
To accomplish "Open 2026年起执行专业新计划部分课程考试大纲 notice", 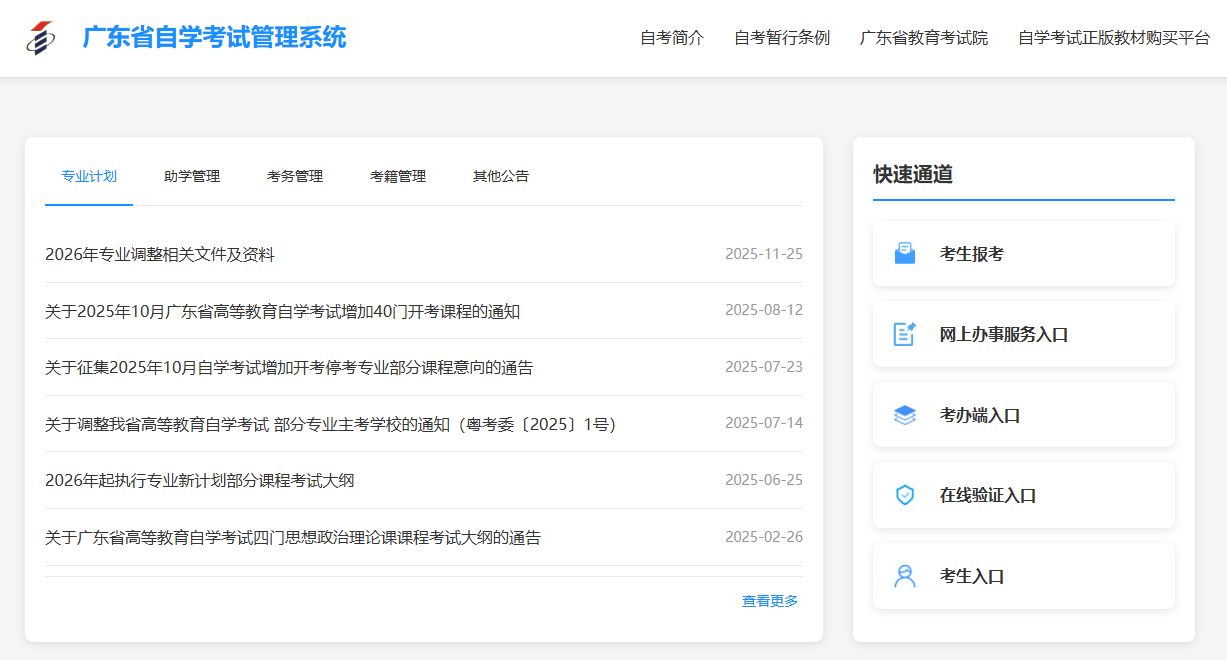I will click(200, 481).
